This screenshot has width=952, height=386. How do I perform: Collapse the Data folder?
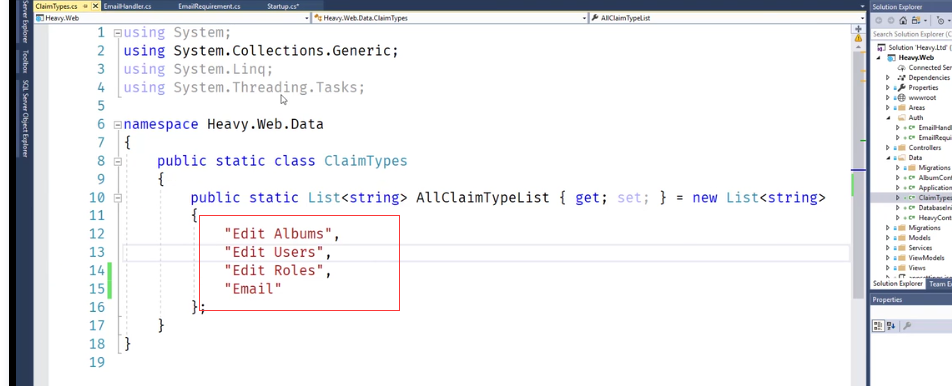[888, 158]
